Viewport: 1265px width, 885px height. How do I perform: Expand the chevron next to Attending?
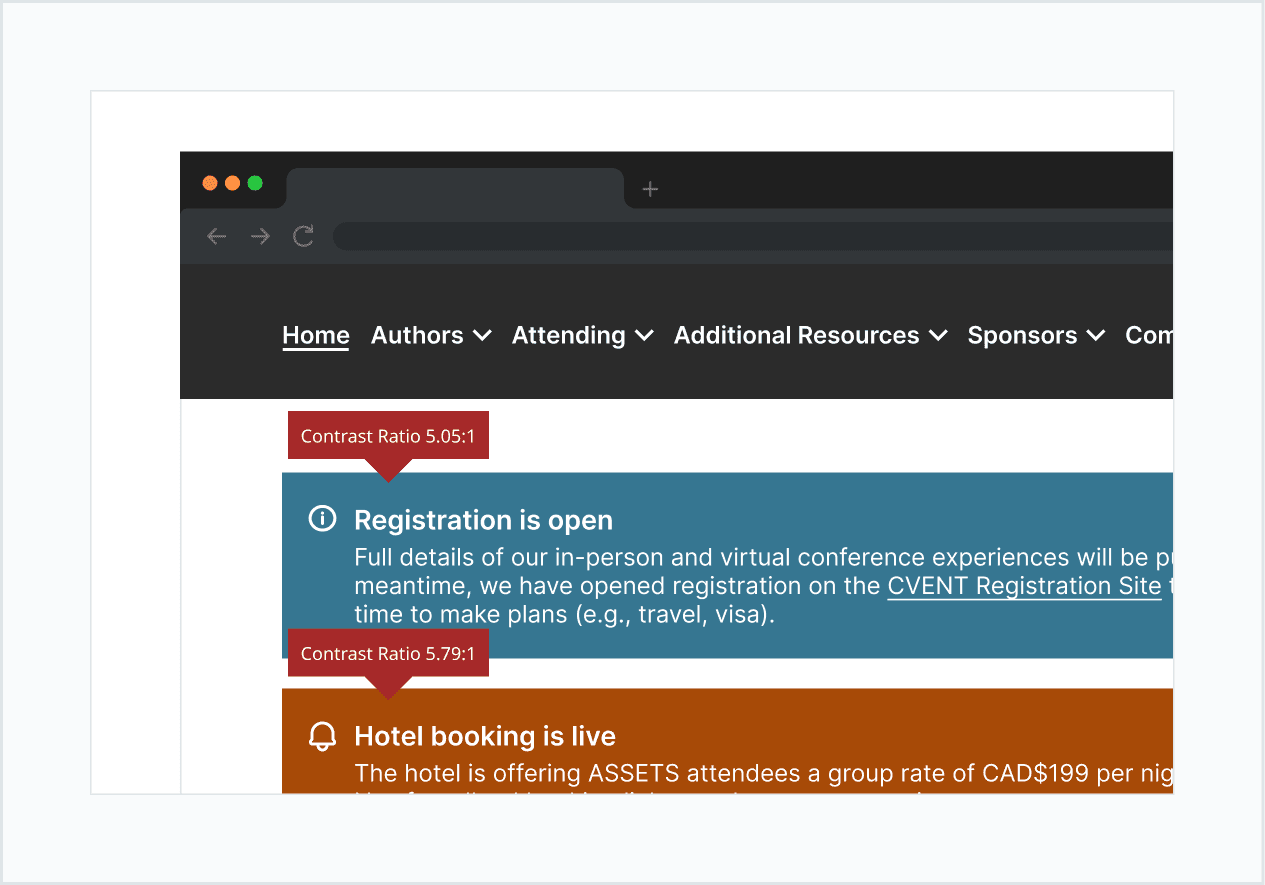644,336
